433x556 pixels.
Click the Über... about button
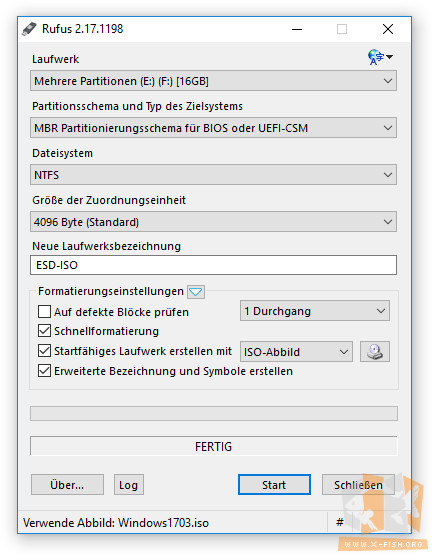[67, 484]
